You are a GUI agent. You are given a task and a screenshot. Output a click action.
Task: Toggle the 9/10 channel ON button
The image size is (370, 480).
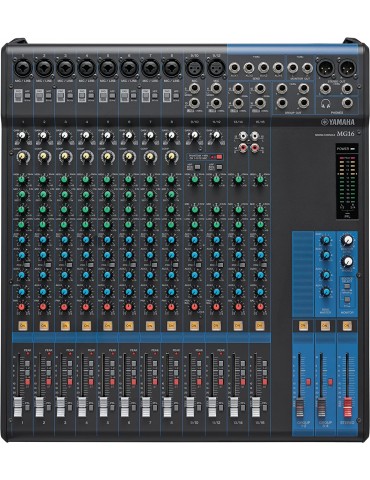194,325
